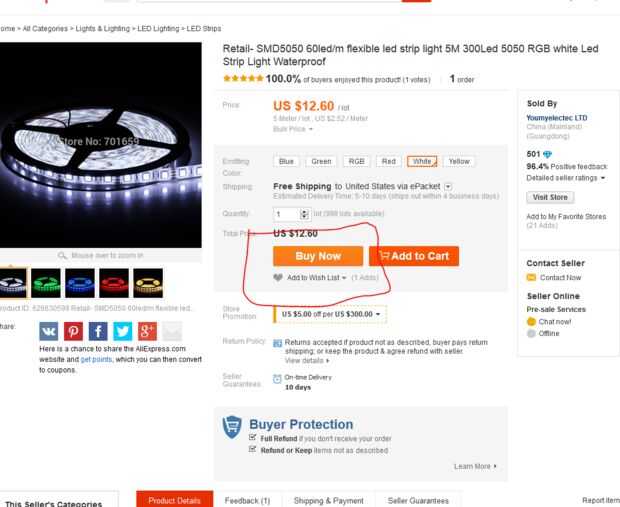Screen dimensions: 620x507
Task: Switch to the Feedback (1) tab
Action: tap(246, 499)
